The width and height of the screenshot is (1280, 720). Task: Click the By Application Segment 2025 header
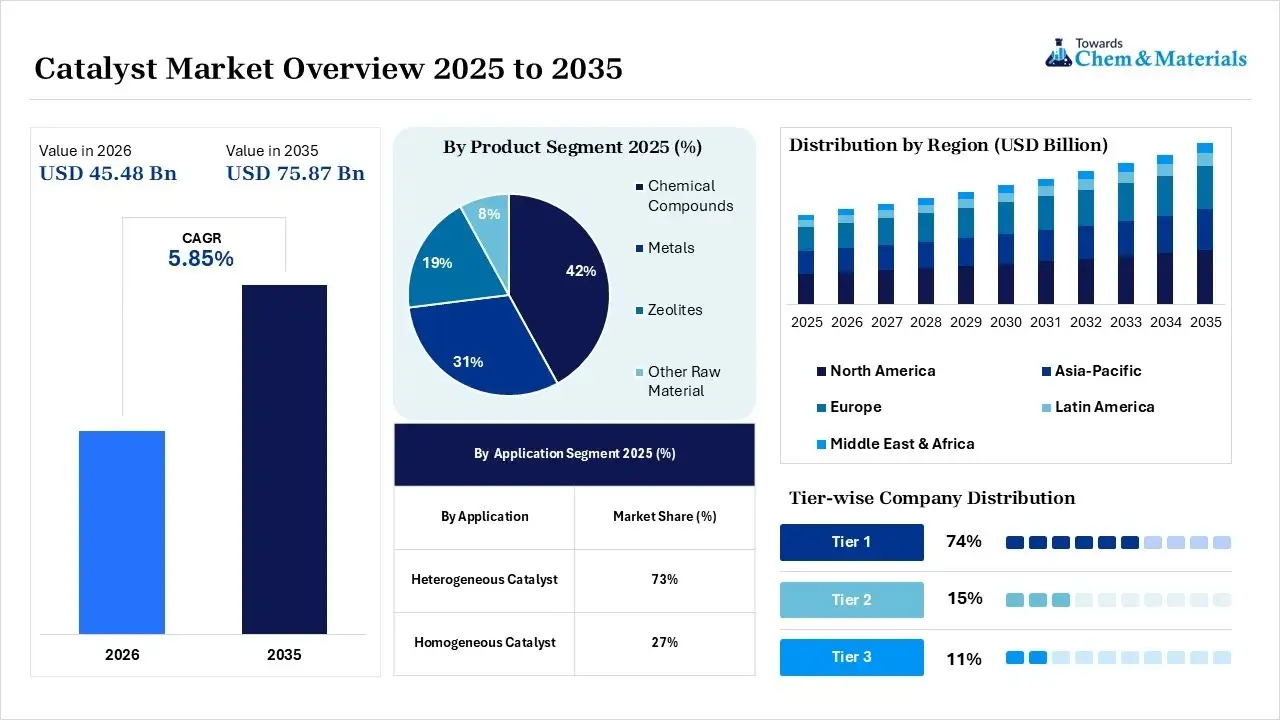(575, 454)
